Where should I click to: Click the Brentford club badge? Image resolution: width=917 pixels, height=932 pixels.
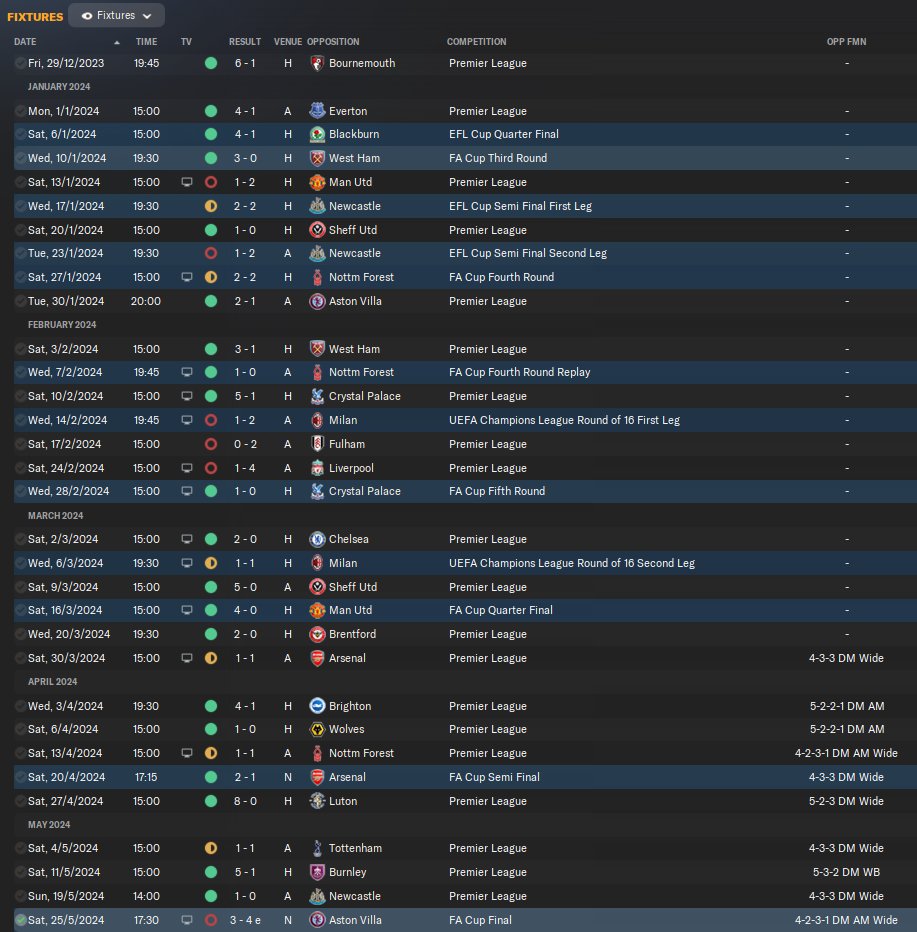(x=317, y=634)
